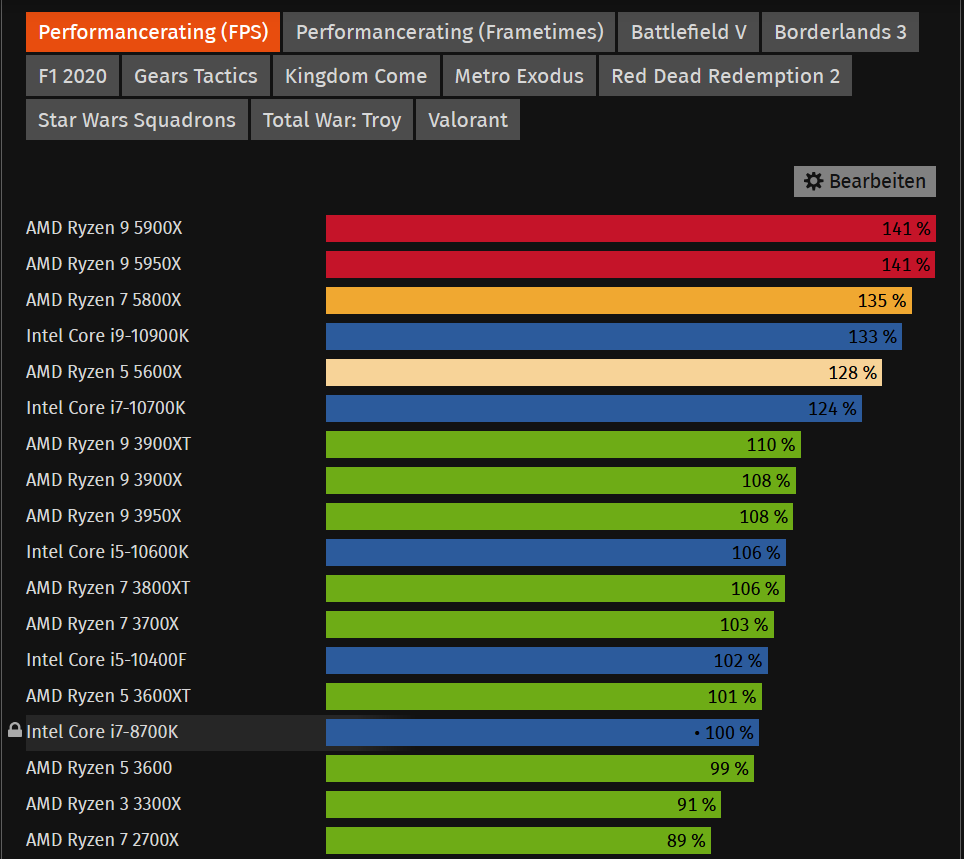This screenshot has height=859, width=964.
Task: Open Red Dead Redemption 2 tab
Action: (725, 76)
